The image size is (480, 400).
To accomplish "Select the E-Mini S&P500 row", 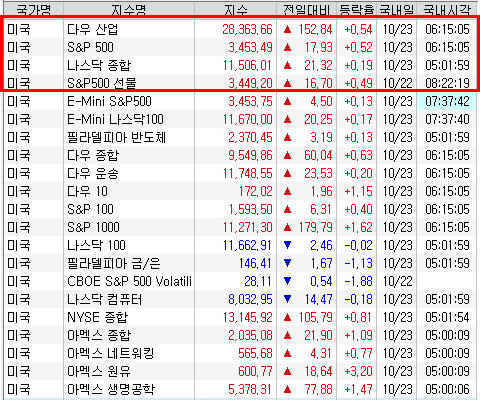I will 240,101.
